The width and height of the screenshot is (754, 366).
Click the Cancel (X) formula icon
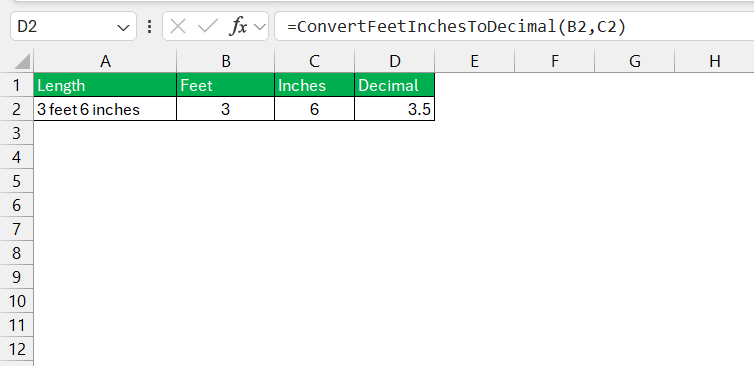pyautogui.click(x=178, y=26)
